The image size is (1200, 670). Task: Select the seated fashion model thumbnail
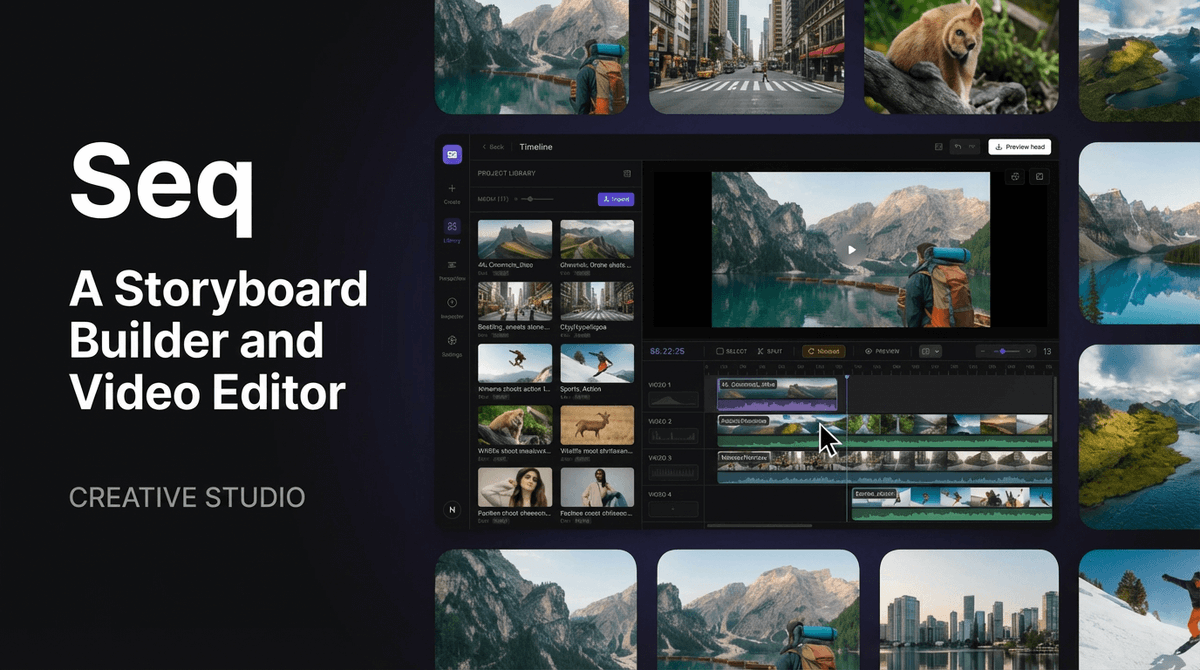click(597, 487)
